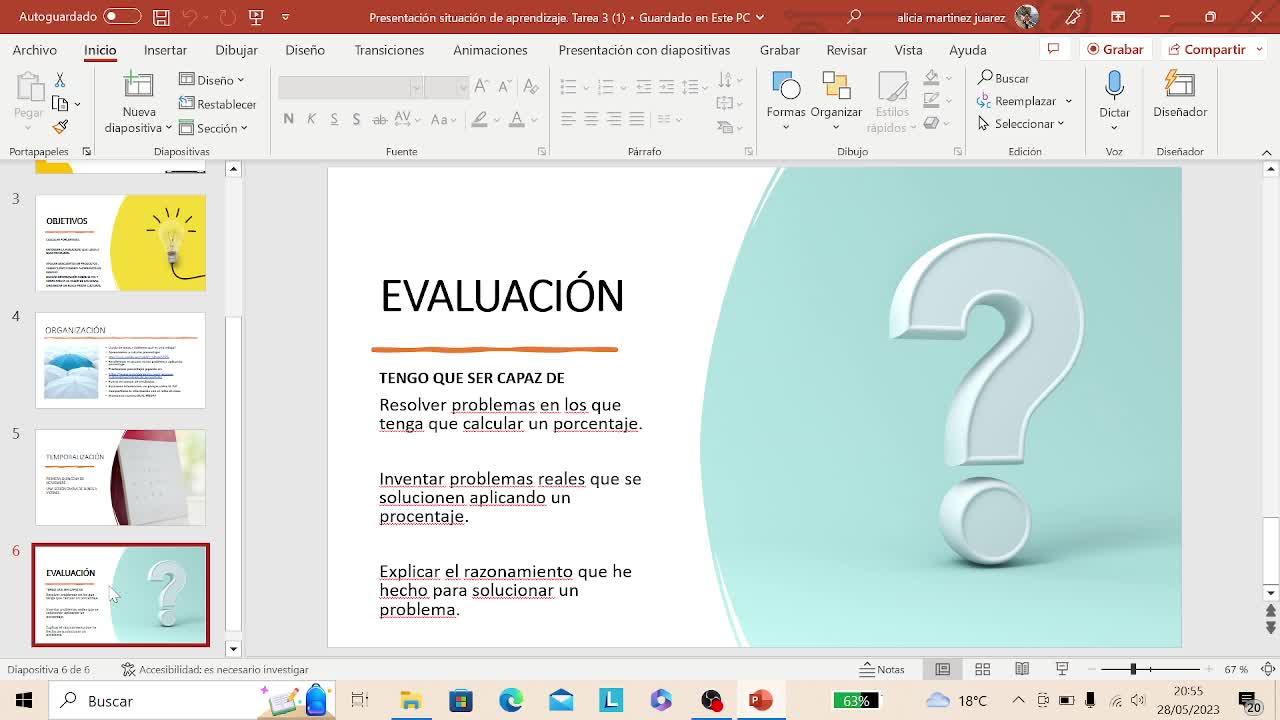Click the Nueva diapositiva icon
The height and width of the screenshot is (720, 1280).
(139, 86)
